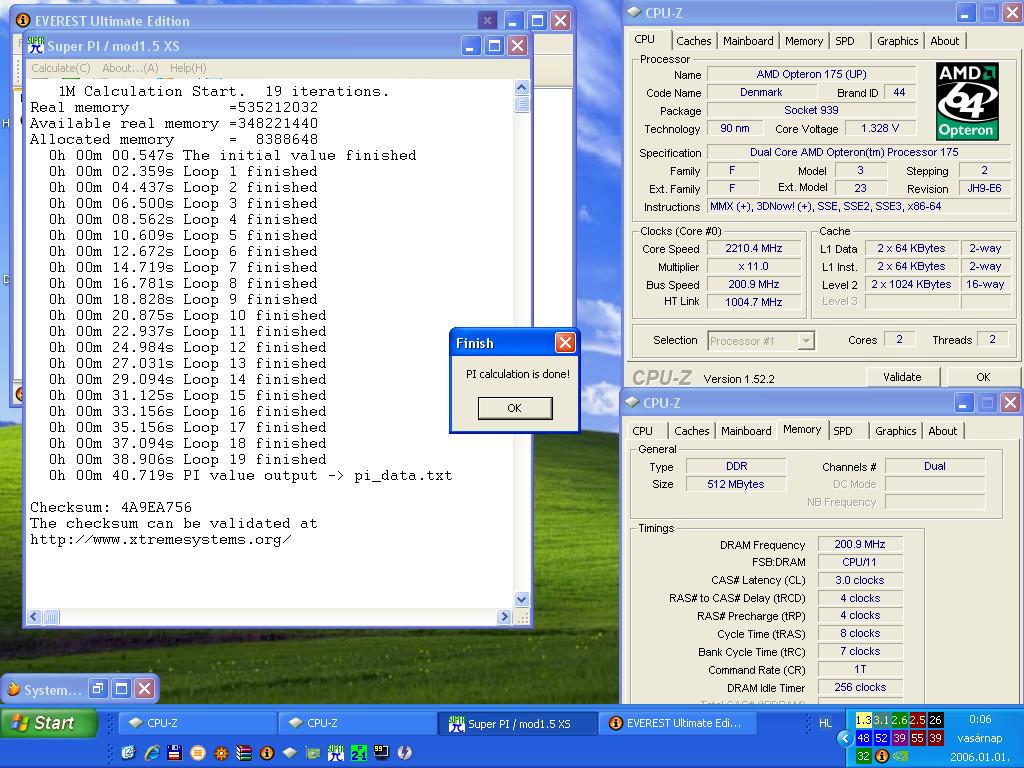Click the Command Rate value 1T
The image size is (1024, 768).
point(859,669)
